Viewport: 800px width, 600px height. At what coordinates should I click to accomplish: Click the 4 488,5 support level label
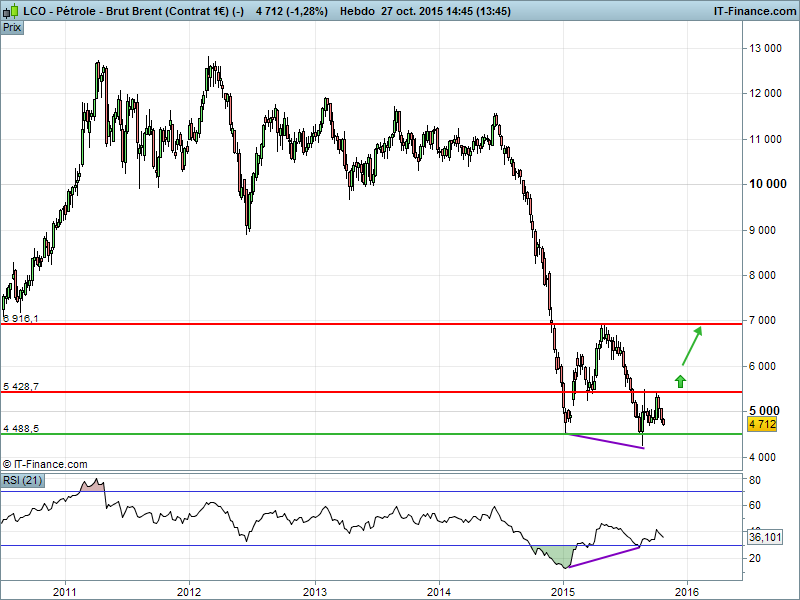pyautogui.click(x=20, y=429)
